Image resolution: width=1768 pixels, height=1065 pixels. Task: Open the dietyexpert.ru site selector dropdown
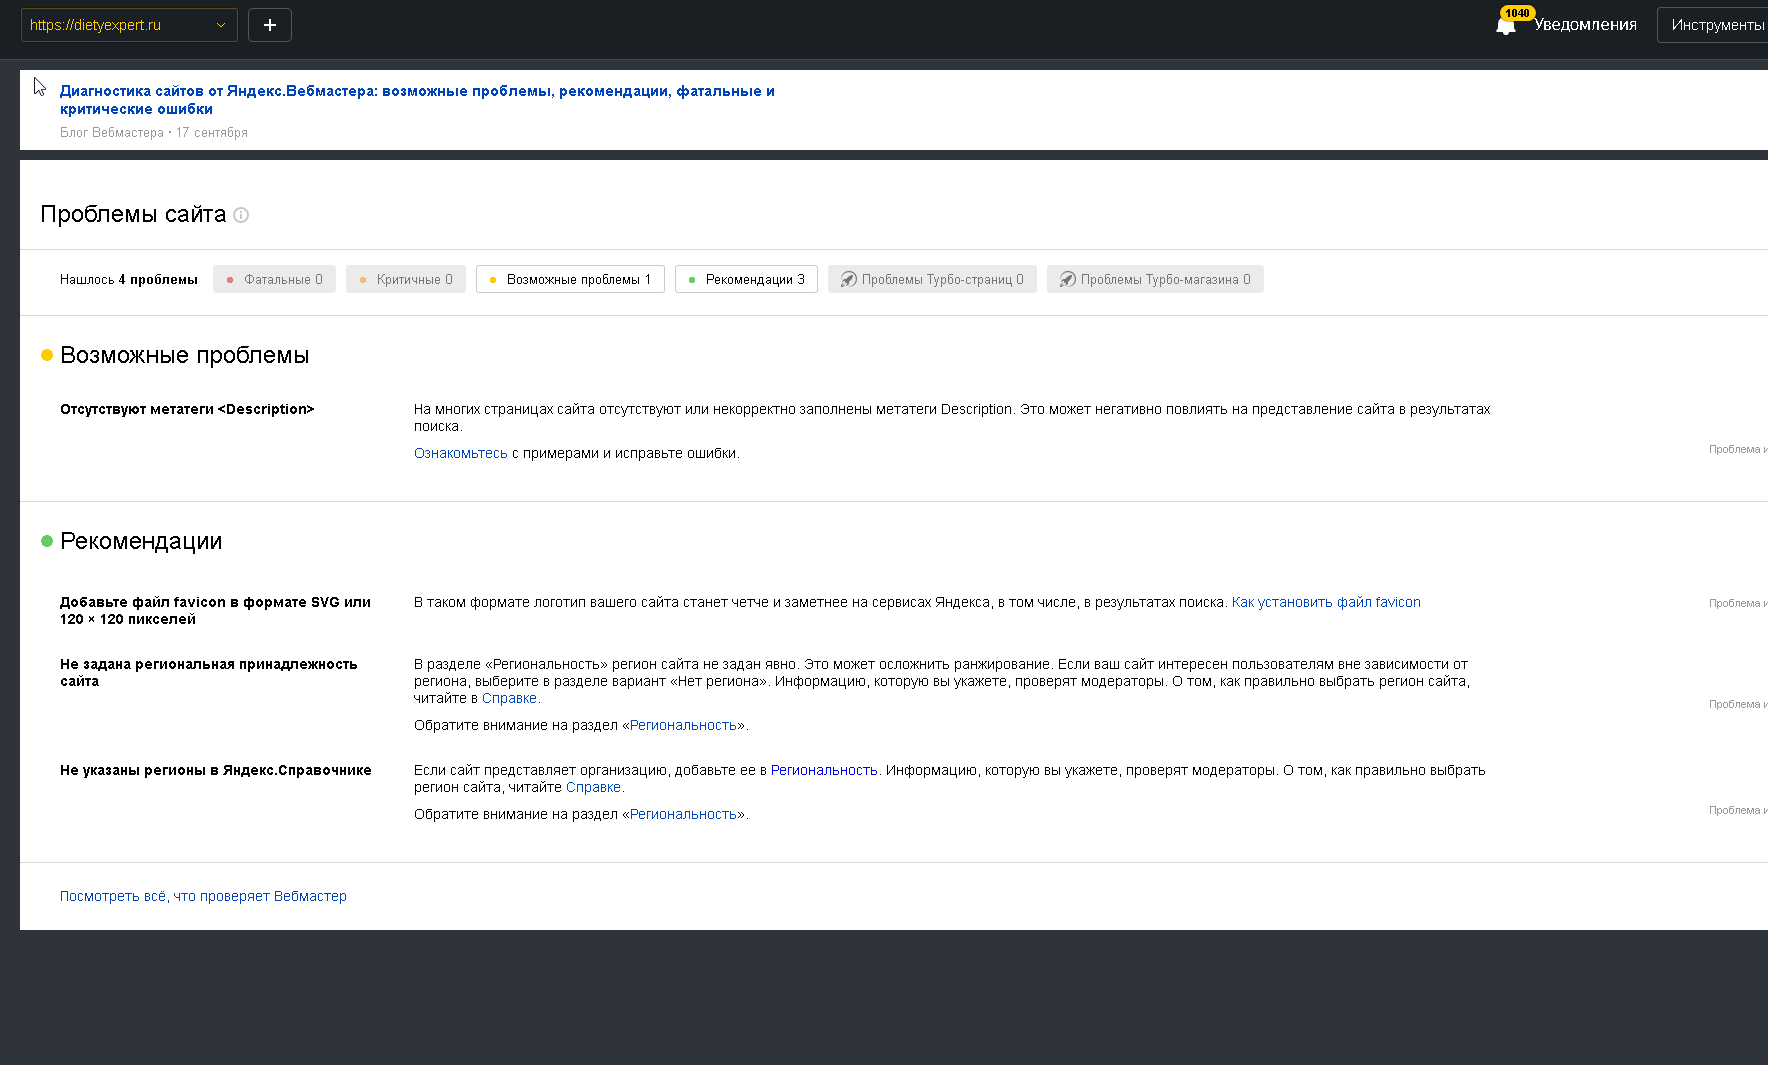point(129,25)
